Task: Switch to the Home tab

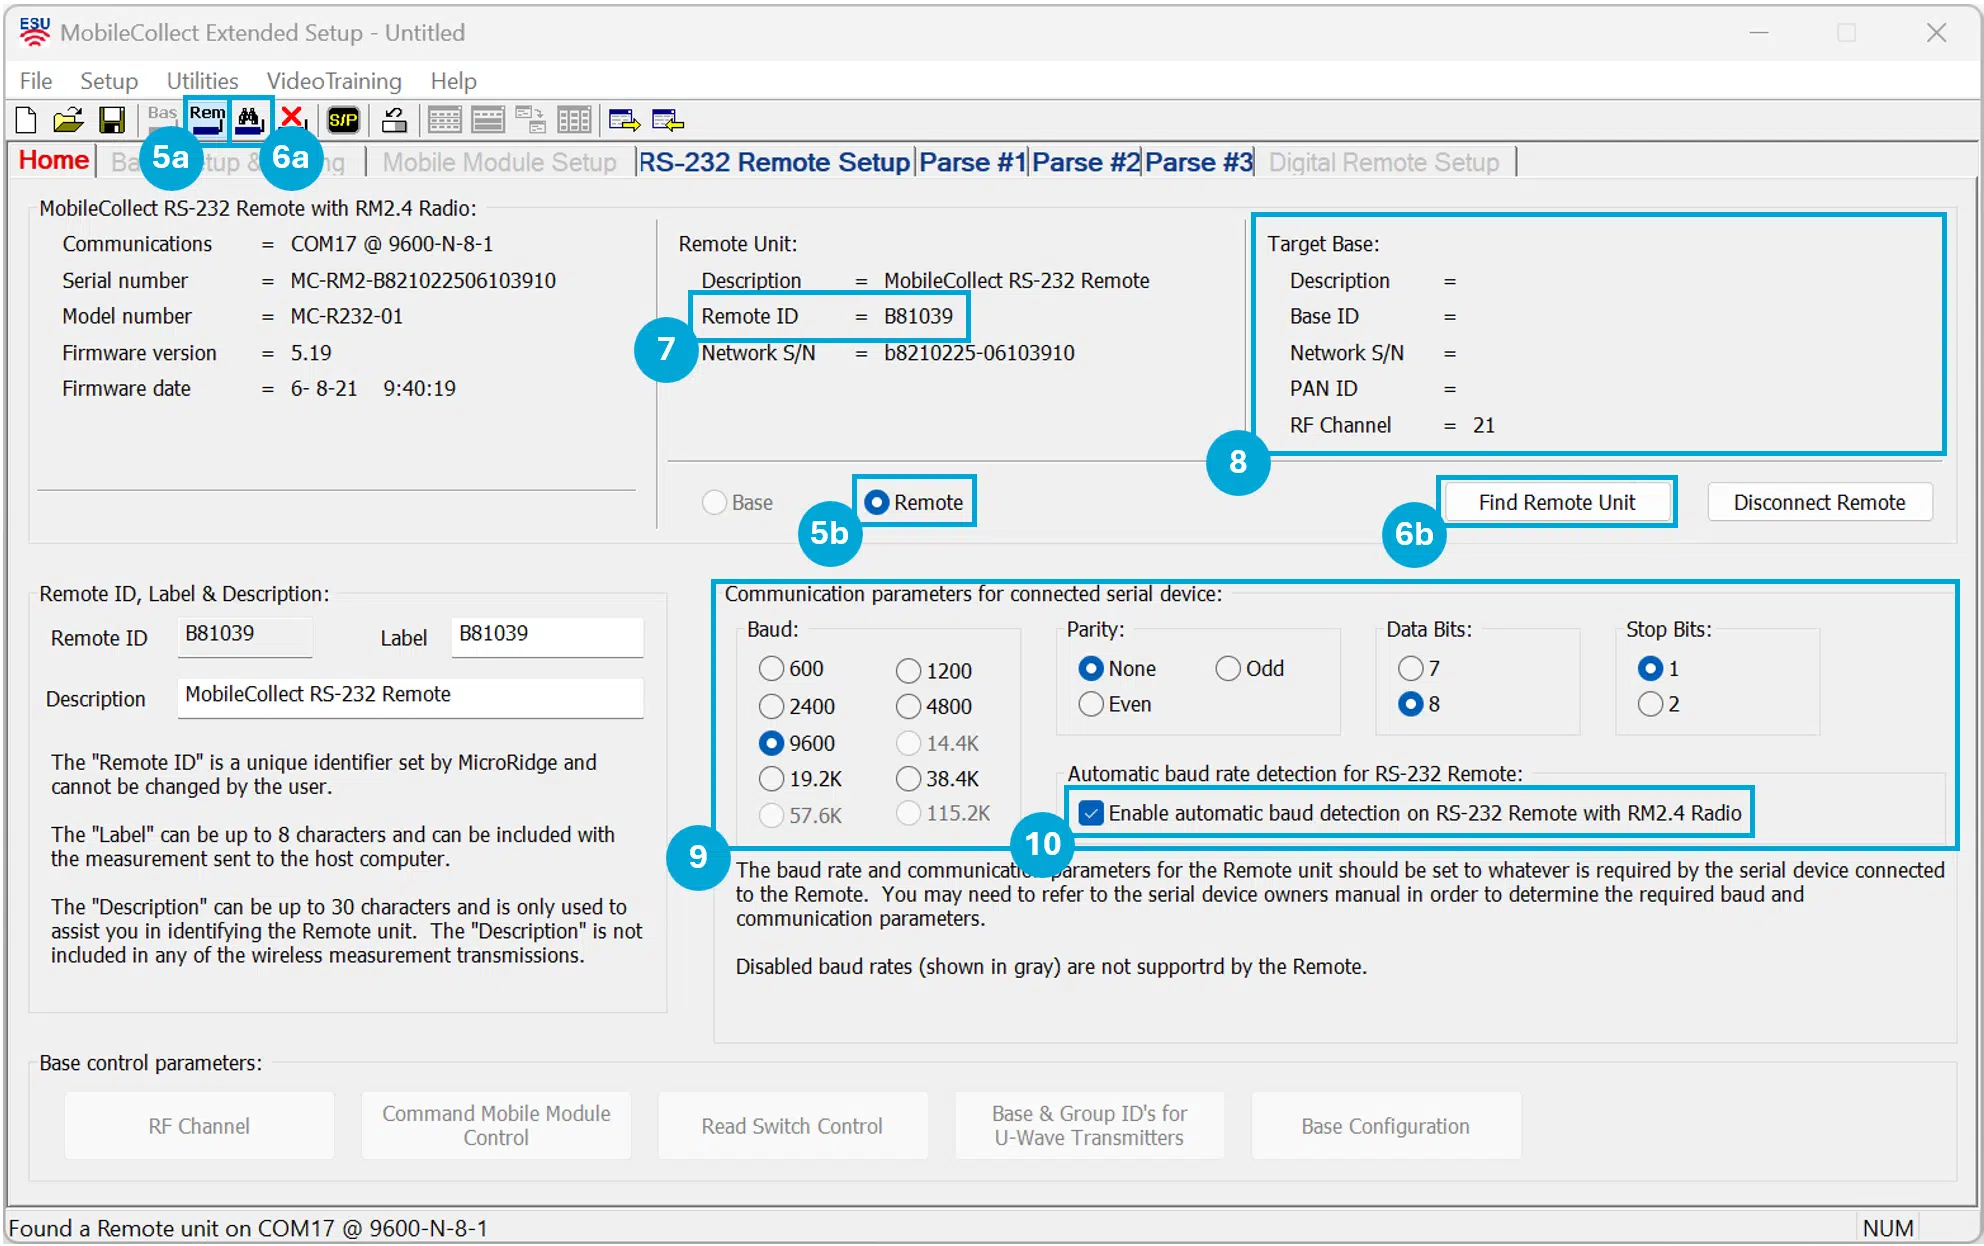Action: 54,160
